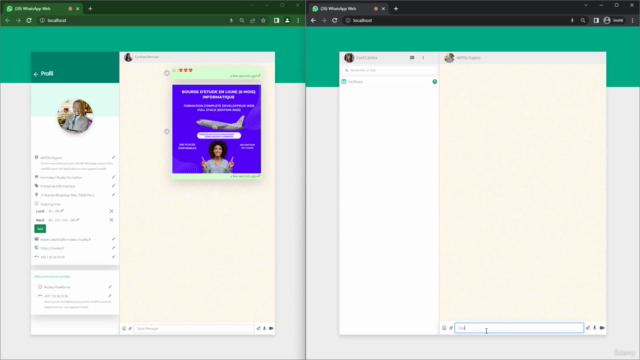640x360 pixels.
Task: Edit Mardi opening hours pencil
Action: 78,220
